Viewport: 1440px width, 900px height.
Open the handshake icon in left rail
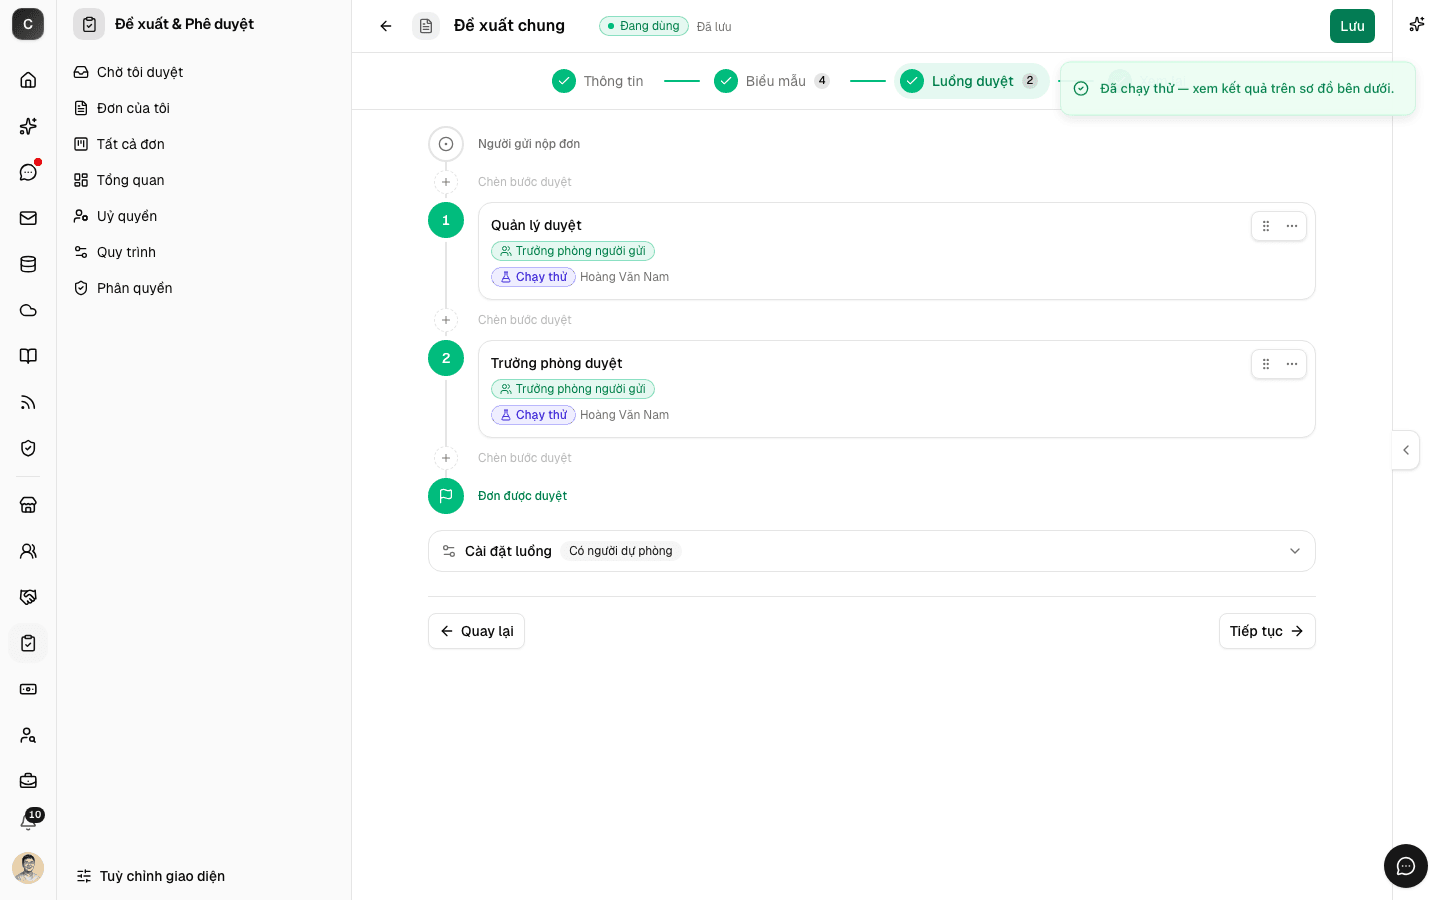pos(28,597)
